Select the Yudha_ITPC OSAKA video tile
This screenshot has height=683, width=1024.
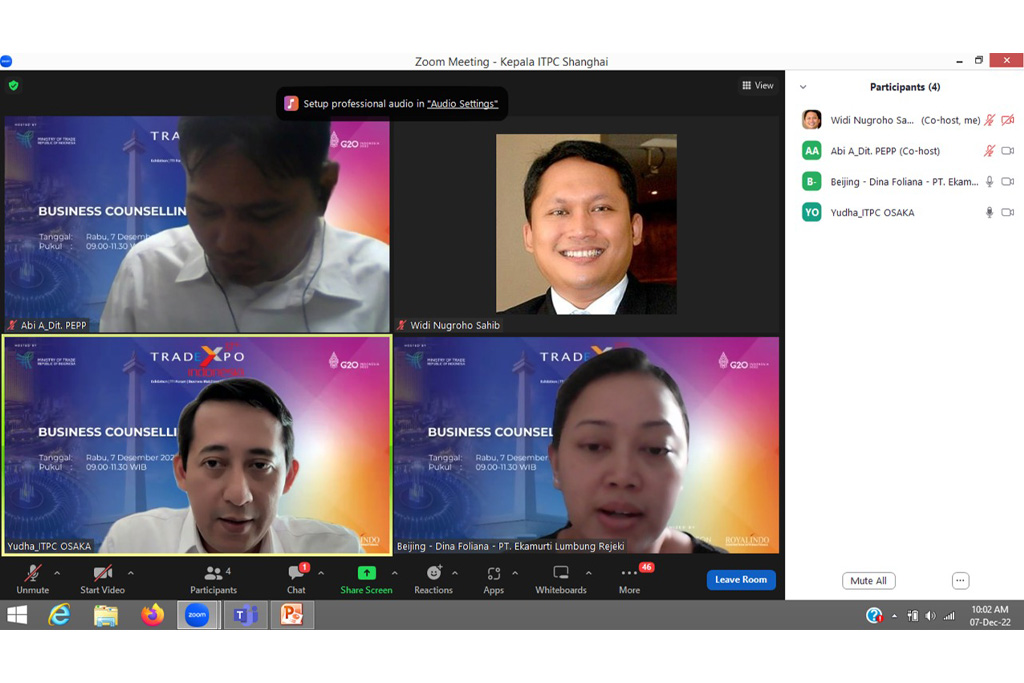coord(197,445)
